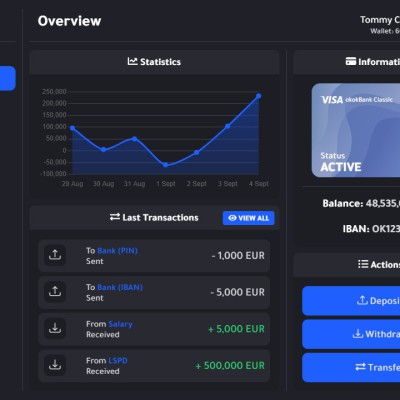Click the upload icon beside Bank (PIN)
Image resolution: width=400 pixels, height=400 pixels.
click(x=55, y=255)
